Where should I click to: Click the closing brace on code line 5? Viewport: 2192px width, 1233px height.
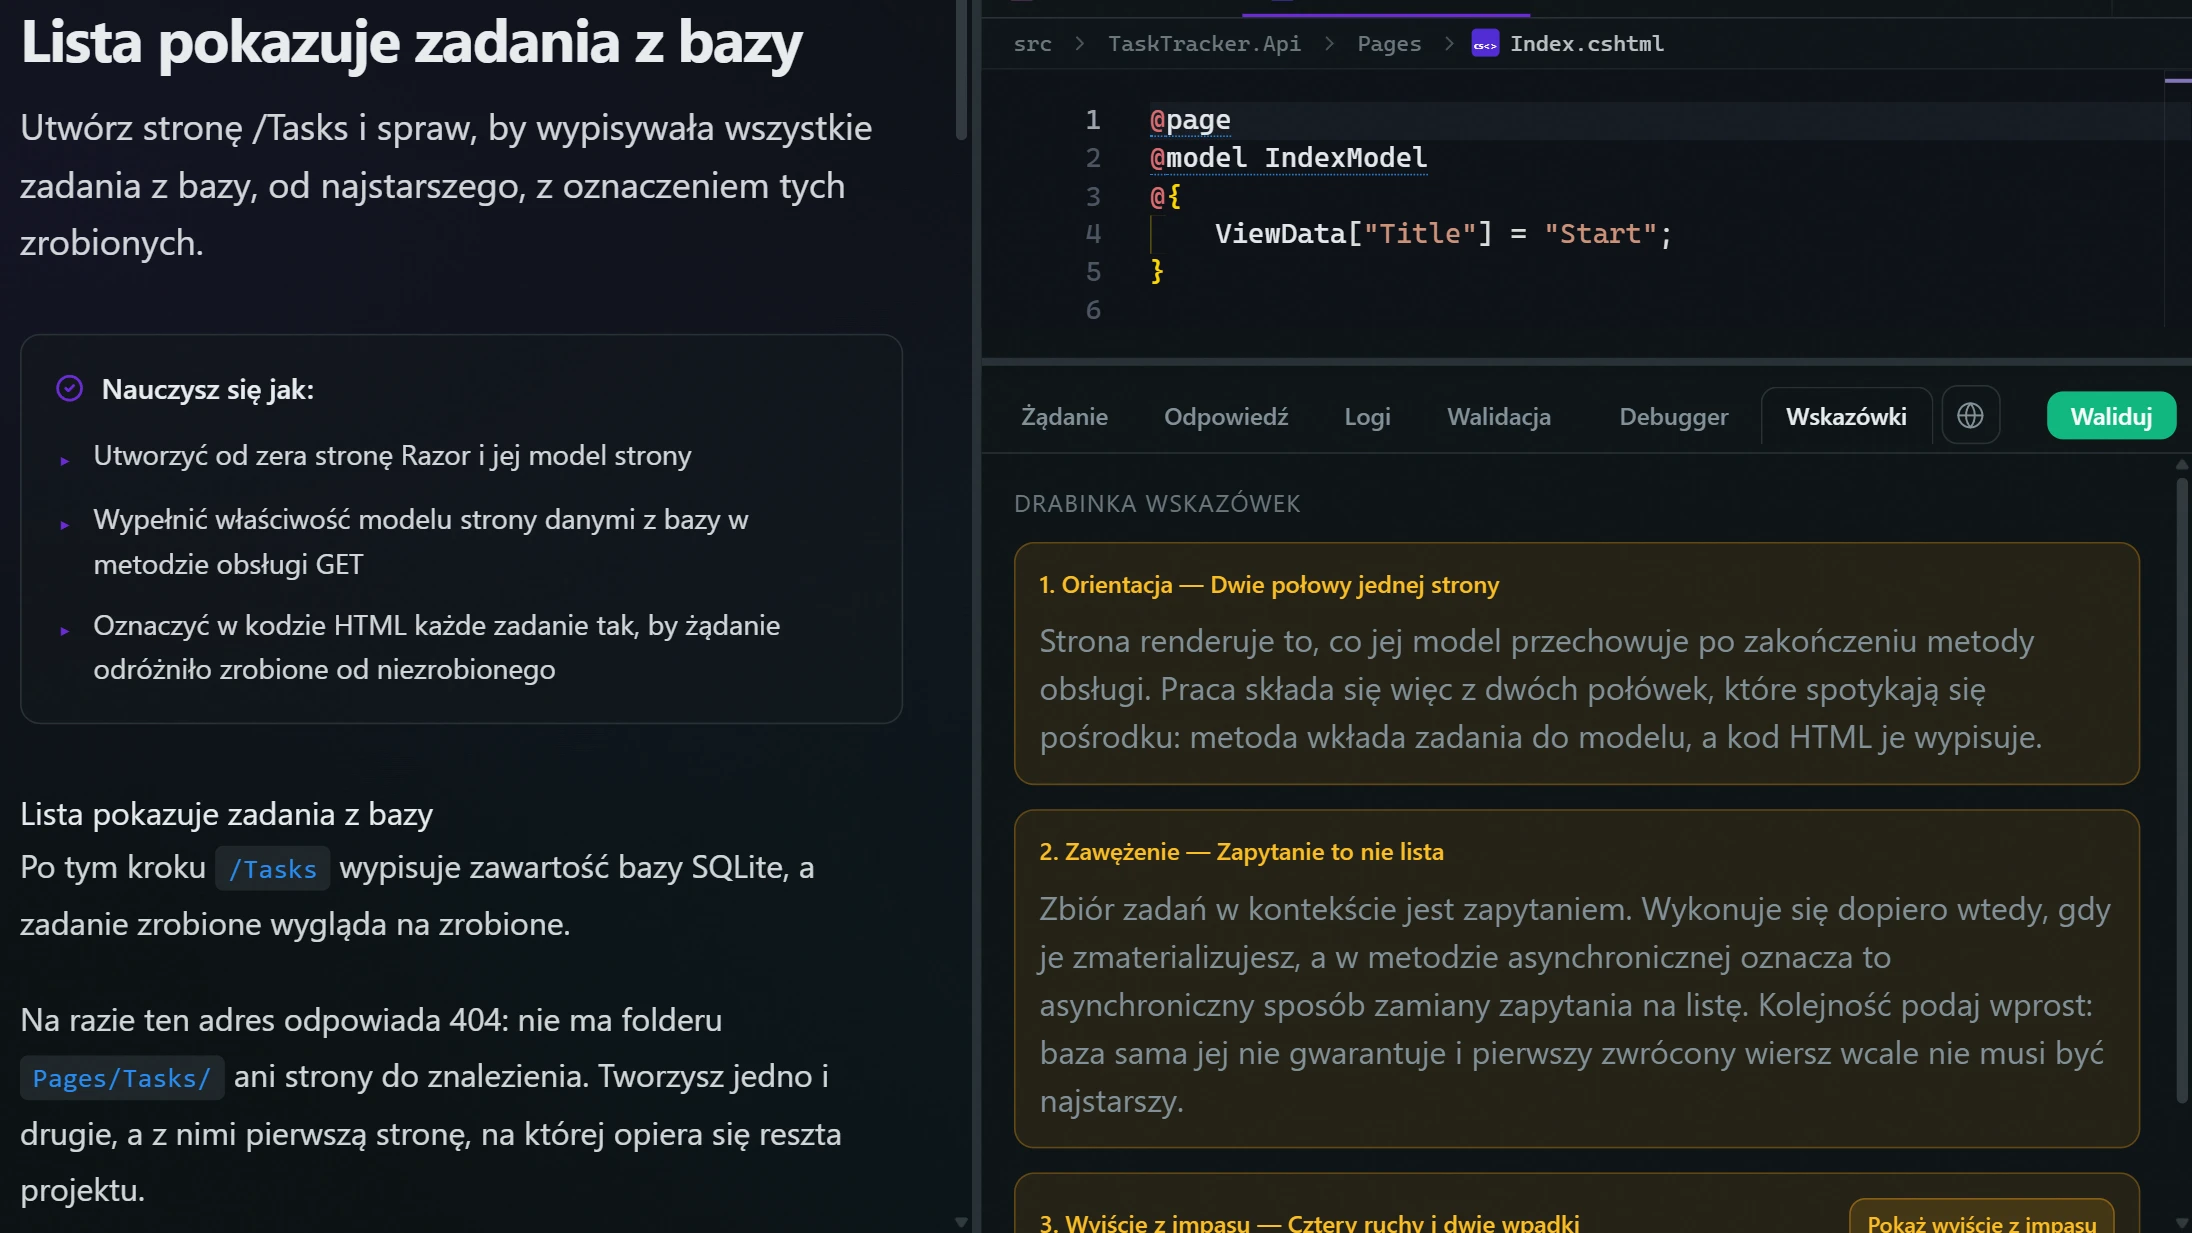point(1157,271)
